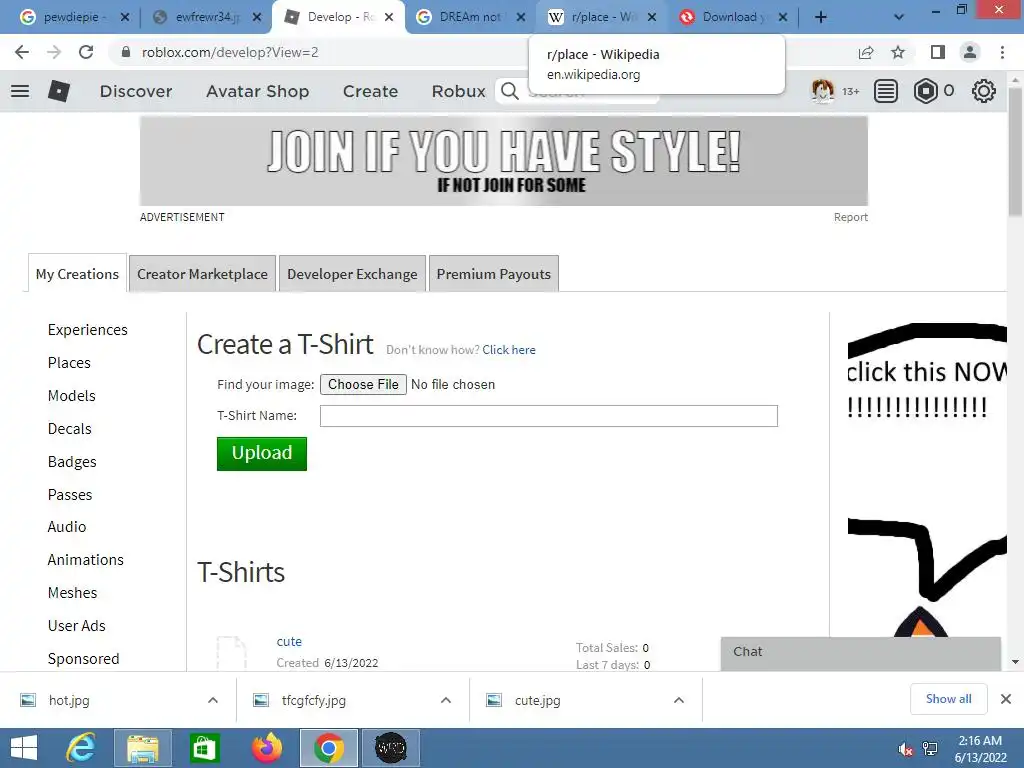Open Create in the Roblox nav
This screenshot has width=1024, height=768.
coord(370,91)
